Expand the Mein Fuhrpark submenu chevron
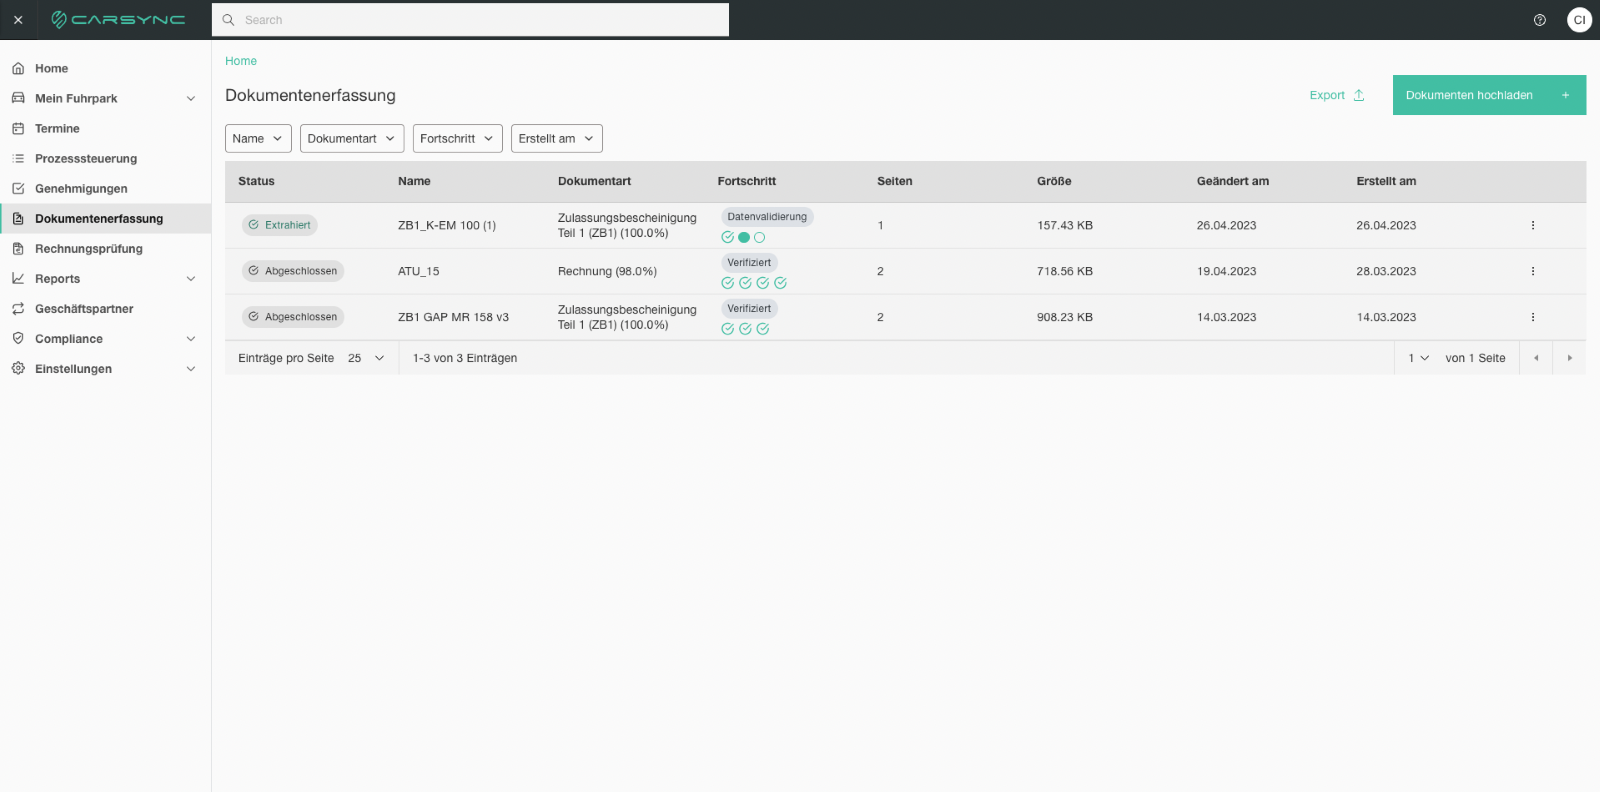Viewport: 1600px width, 792px height. point(191,99)
